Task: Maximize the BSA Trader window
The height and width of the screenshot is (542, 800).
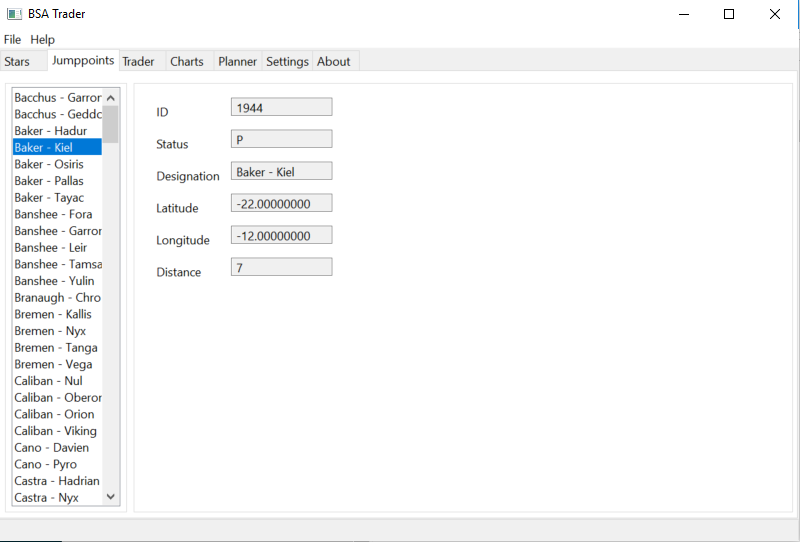Action: coord(729,14)
